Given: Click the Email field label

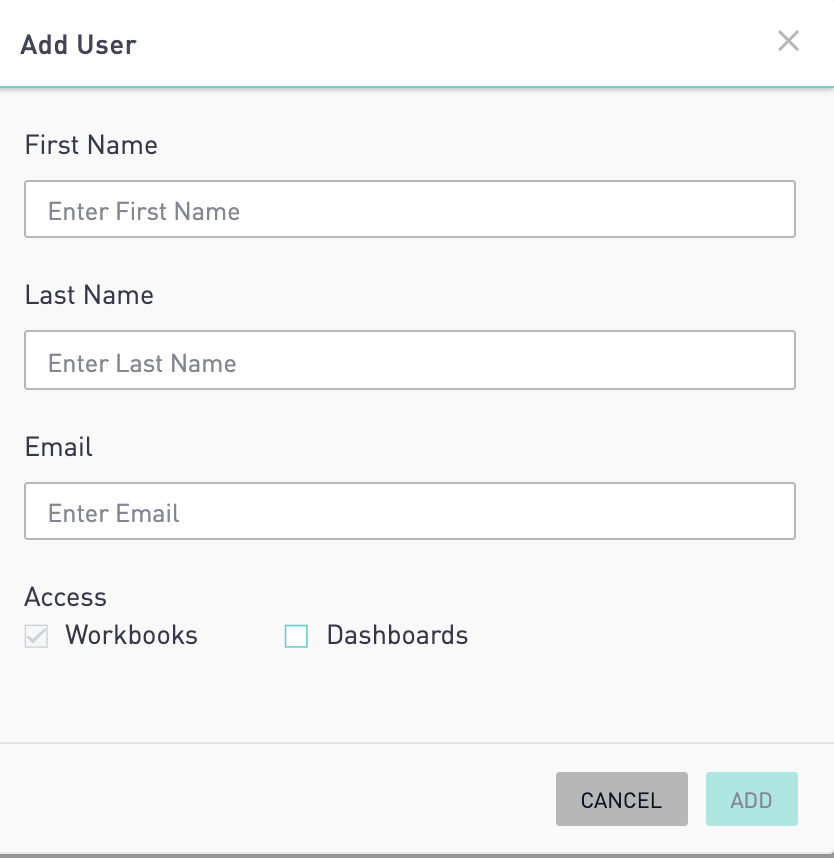Looking at the screenshot, I should pyautogui.click(x=59, y=447).
